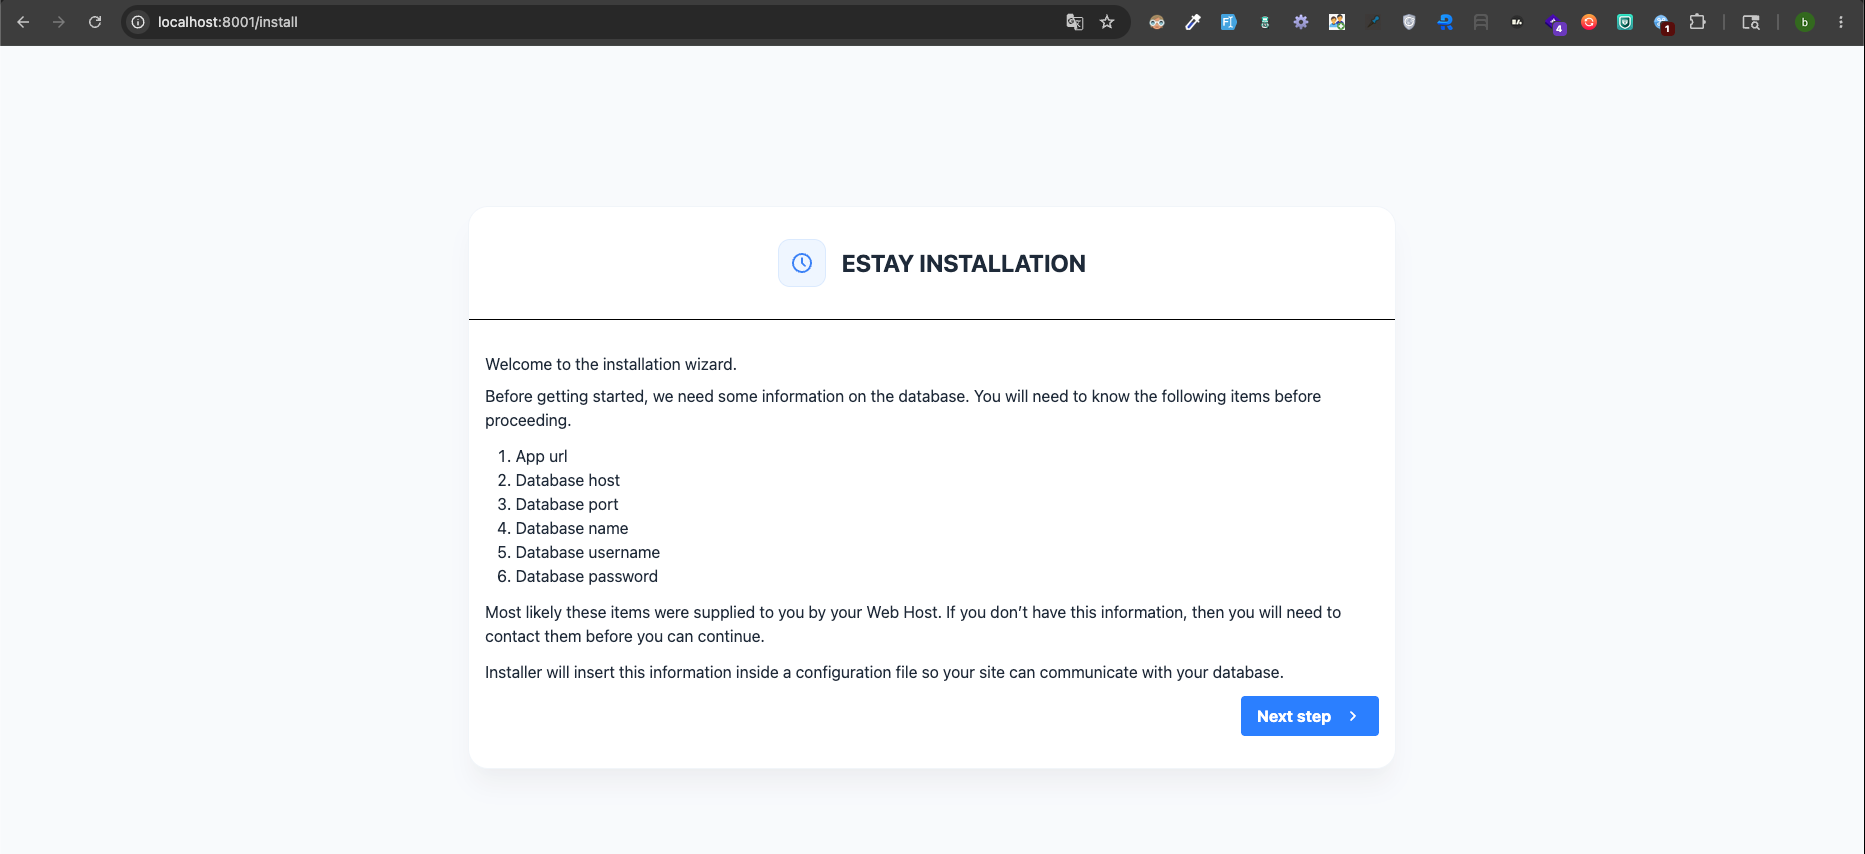Open the people-photo extension icon

1337,22
